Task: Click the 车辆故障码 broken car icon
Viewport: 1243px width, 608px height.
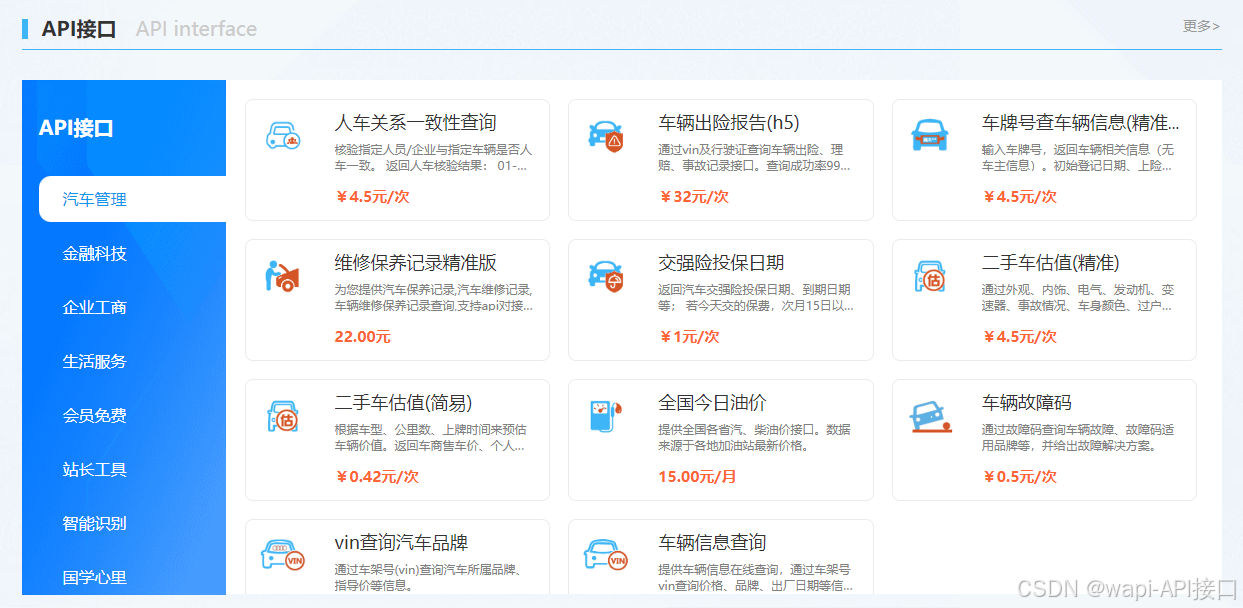Action: 930,415
